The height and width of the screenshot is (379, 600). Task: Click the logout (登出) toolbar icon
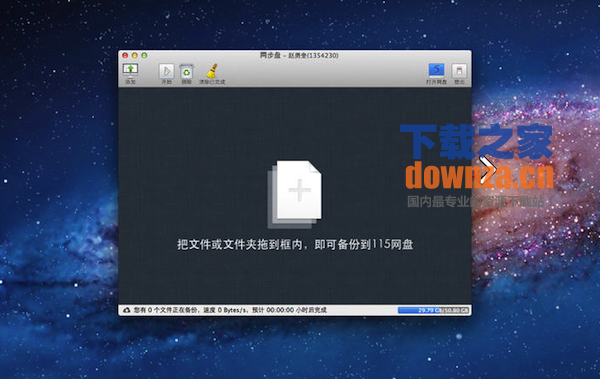[459, 71]
